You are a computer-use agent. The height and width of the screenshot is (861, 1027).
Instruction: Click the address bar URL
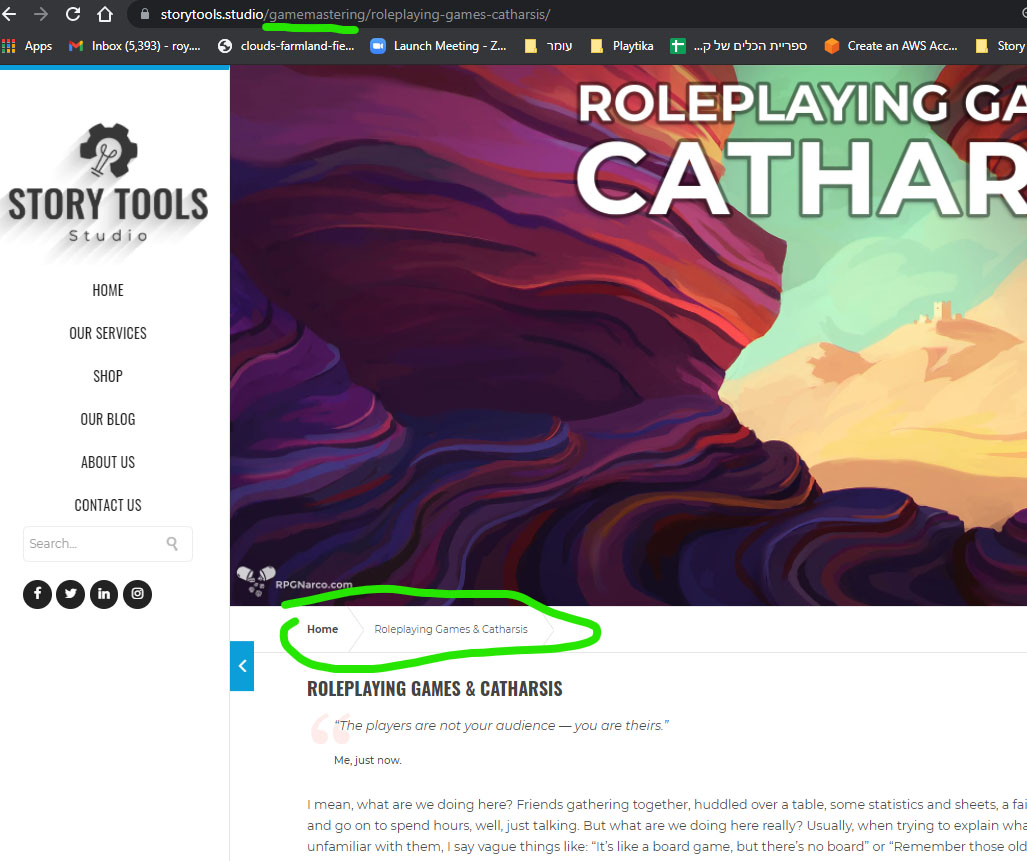tap(355, 14)
